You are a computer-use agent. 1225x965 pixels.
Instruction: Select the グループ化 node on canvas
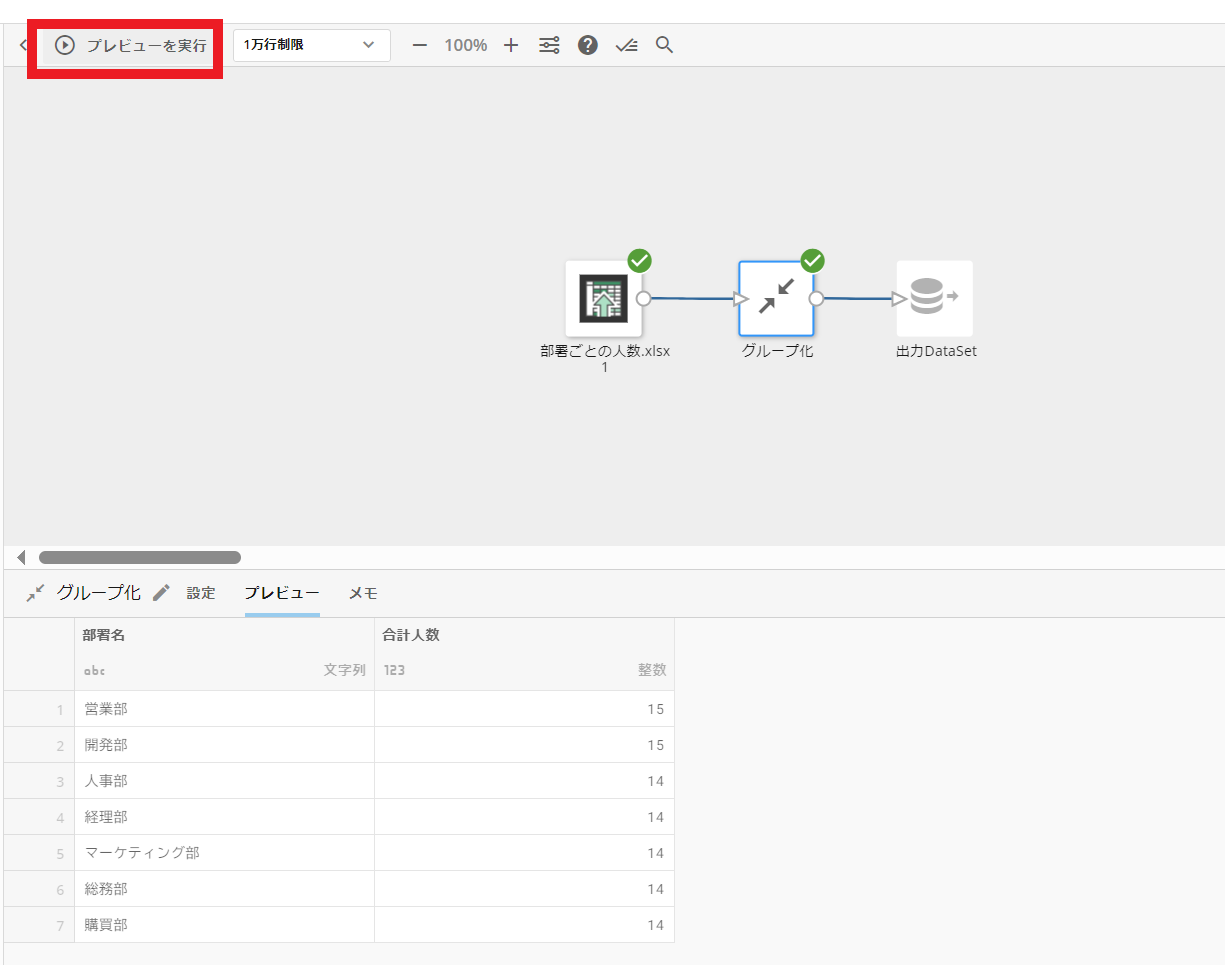pos(777,299)
